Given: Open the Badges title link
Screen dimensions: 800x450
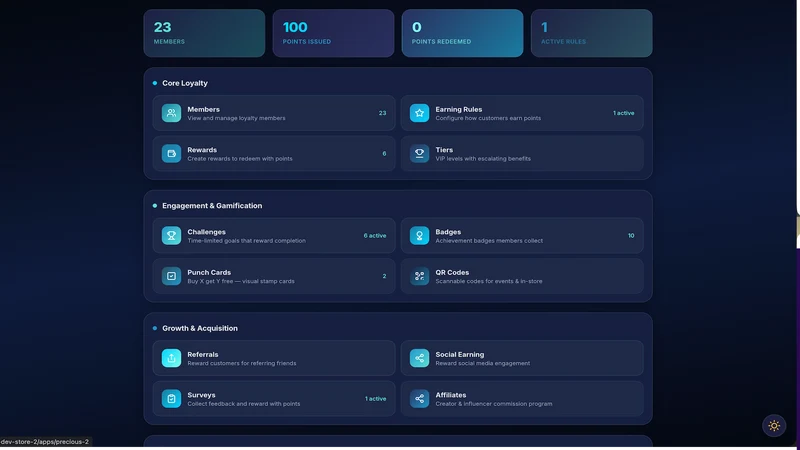Looking at the screenshot, I should (x=448, y=232).
